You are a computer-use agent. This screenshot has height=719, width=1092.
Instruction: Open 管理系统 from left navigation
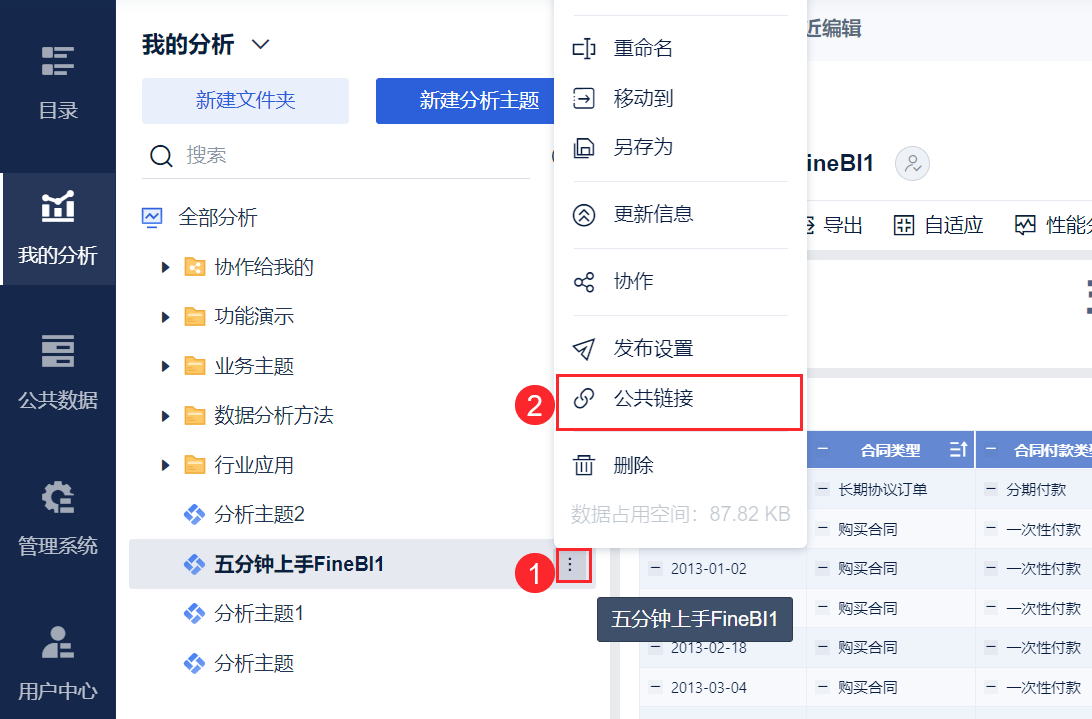click(x=58, y=517)
